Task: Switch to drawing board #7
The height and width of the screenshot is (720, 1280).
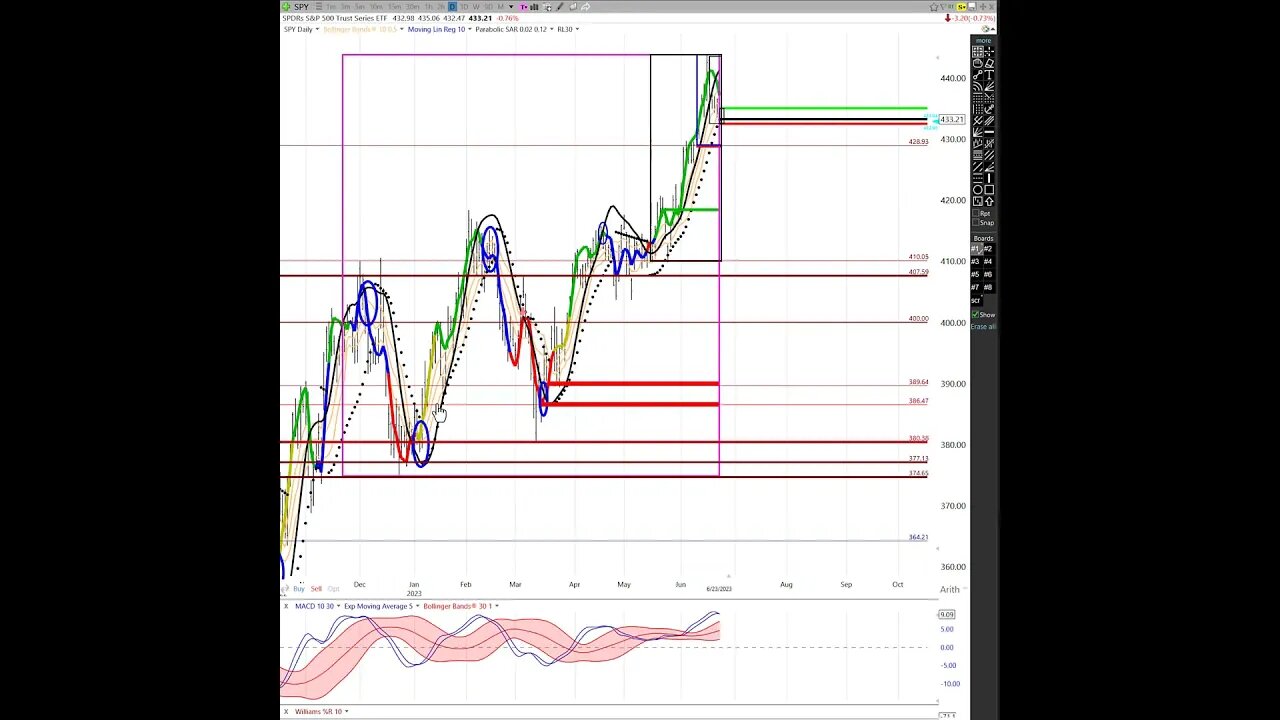Action: click(977, 285)
